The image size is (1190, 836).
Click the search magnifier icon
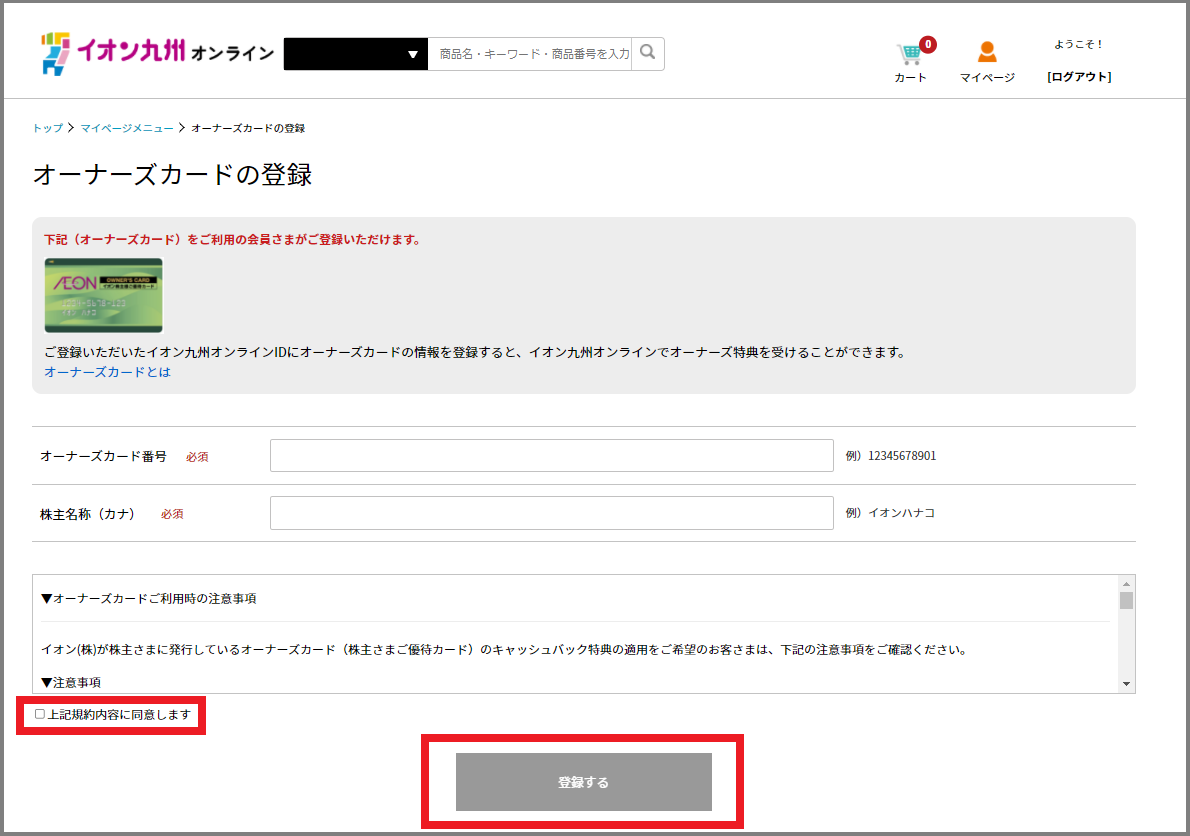pyautogui.click(x=647, y=52)
